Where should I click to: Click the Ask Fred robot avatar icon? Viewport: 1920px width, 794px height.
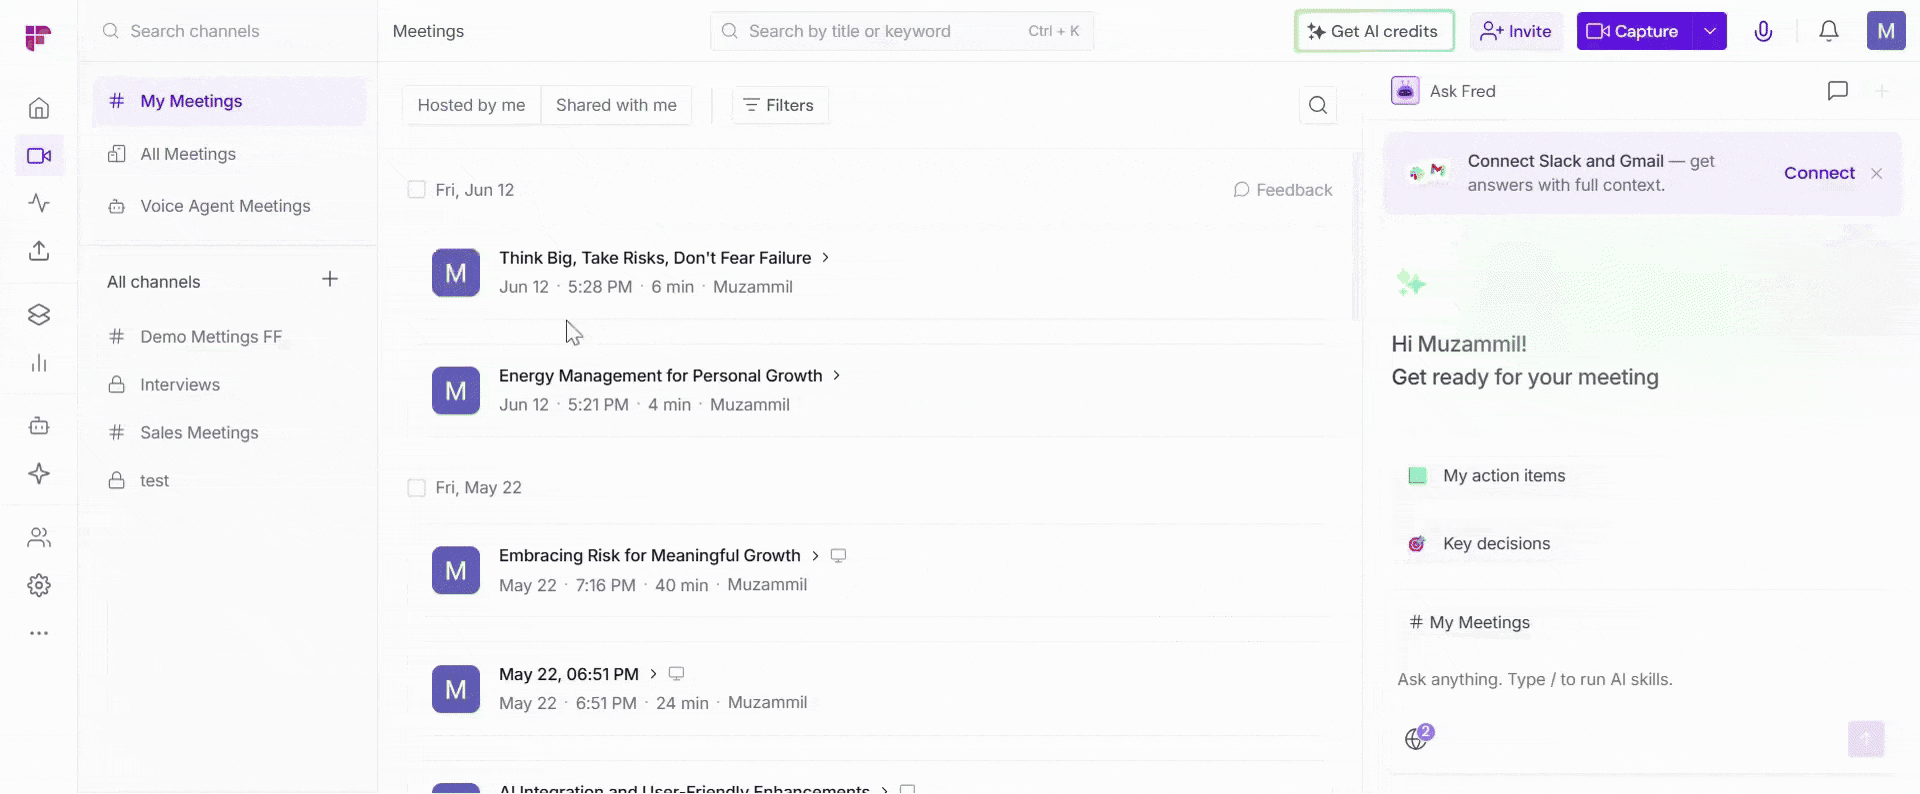click(1405, 91)
